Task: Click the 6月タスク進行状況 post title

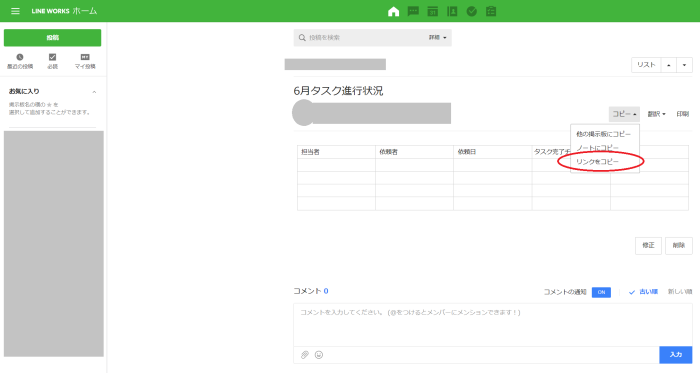Action: click(x=338, y=91)
